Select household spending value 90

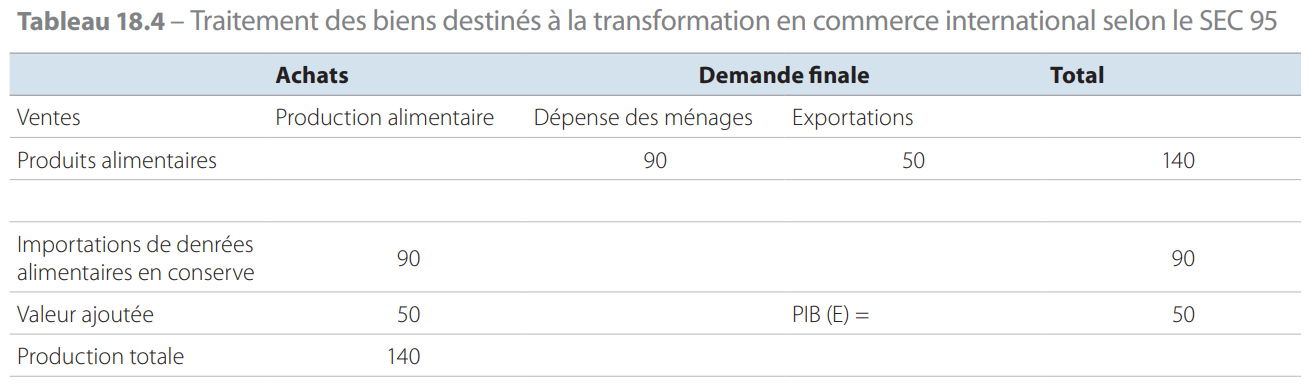click(655, 160)
